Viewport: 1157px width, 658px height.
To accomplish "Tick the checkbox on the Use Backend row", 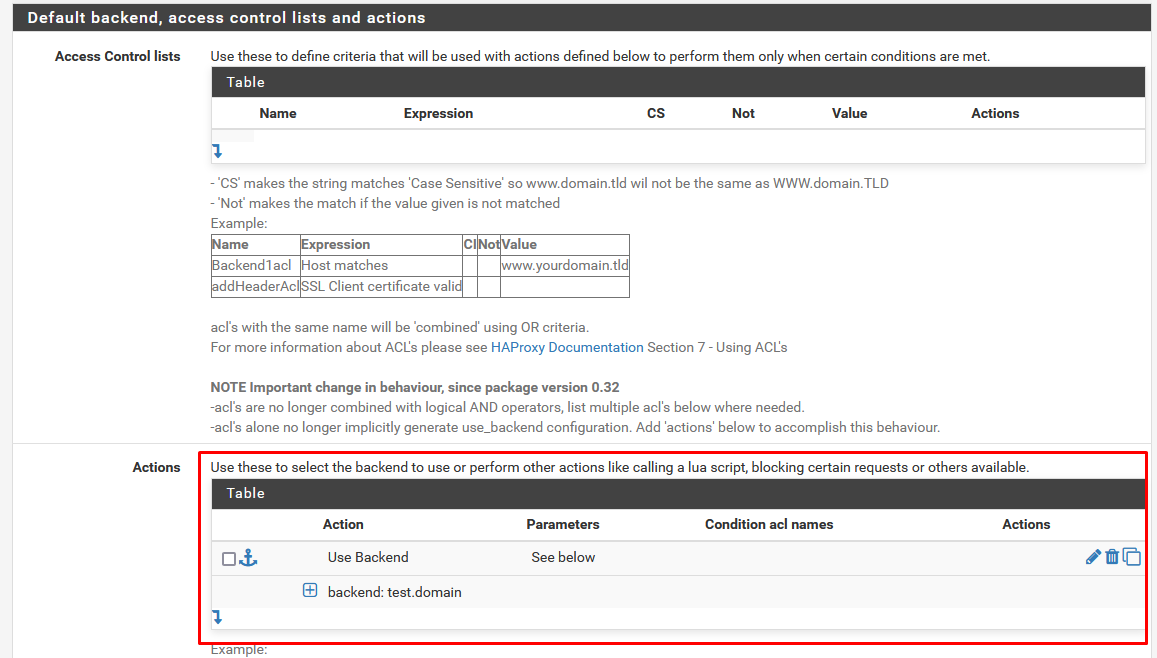I will pyautogui.click(x=229, y=559).
